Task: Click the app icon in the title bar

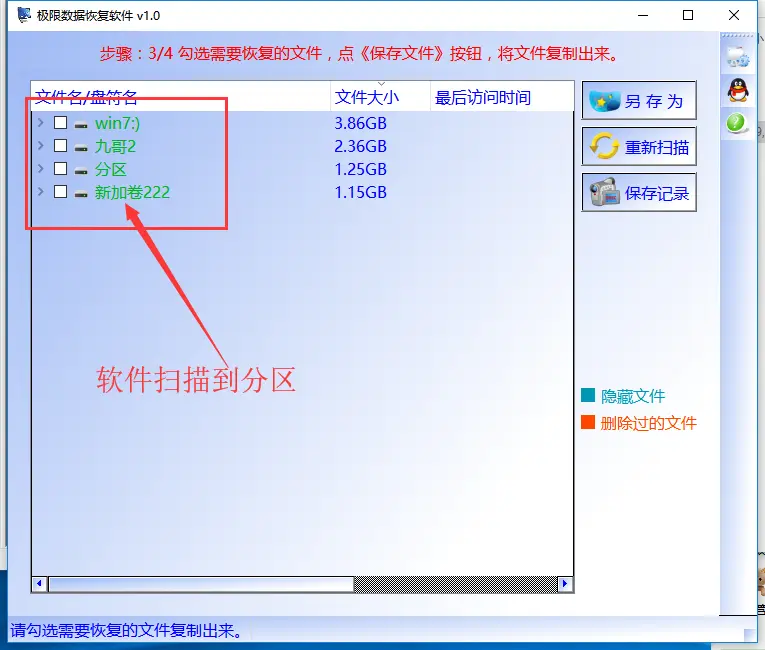Action: [23, 15]
